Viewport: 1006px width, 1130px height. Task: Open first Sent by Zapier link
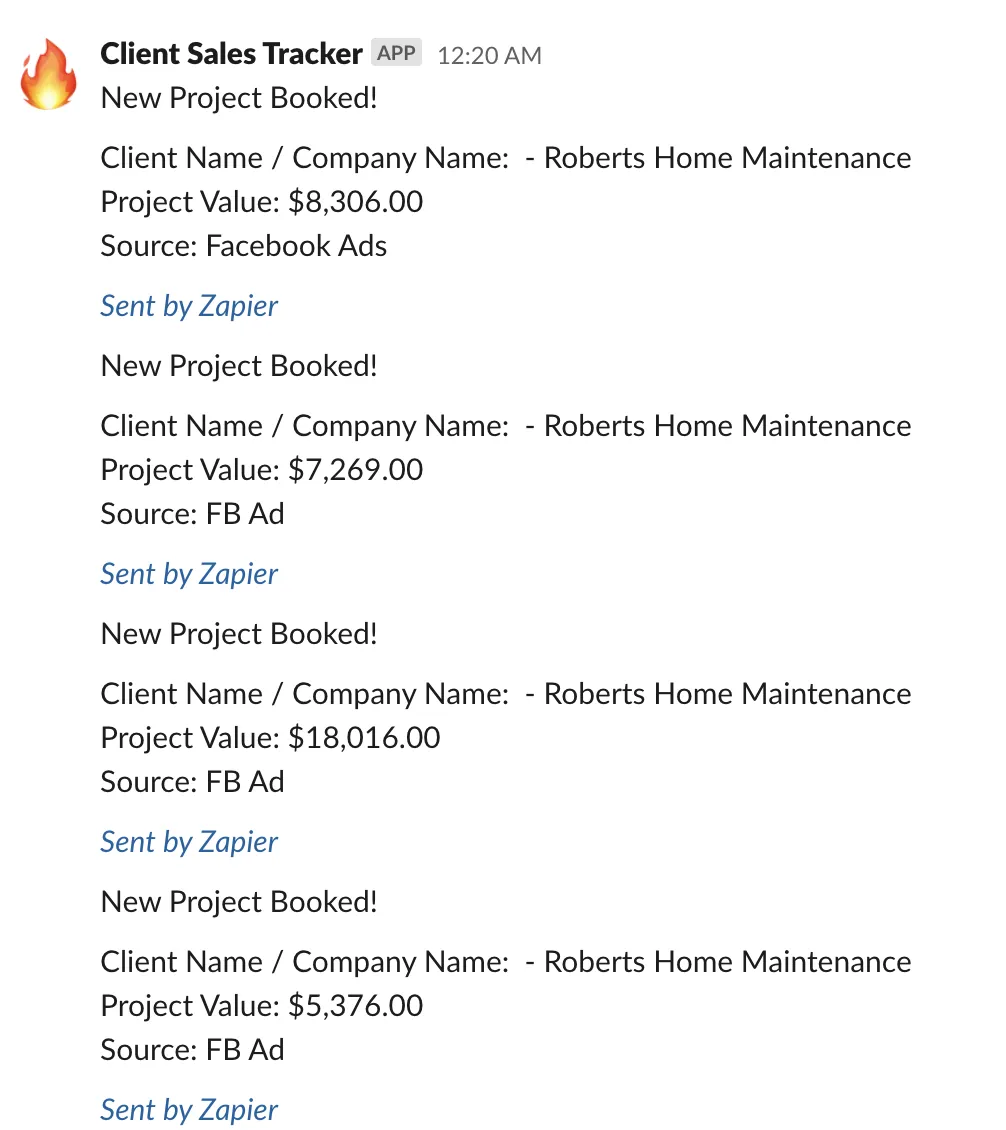click(x=189, y=306)
